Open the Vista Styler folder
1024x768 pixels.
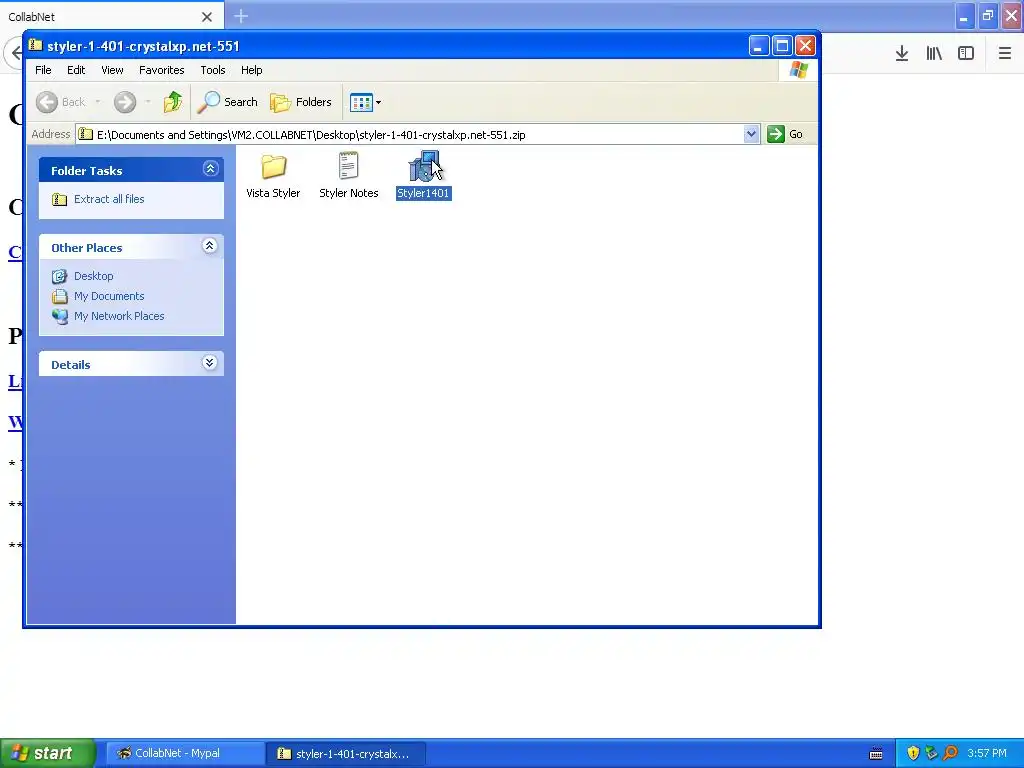[x=273, y=174]
